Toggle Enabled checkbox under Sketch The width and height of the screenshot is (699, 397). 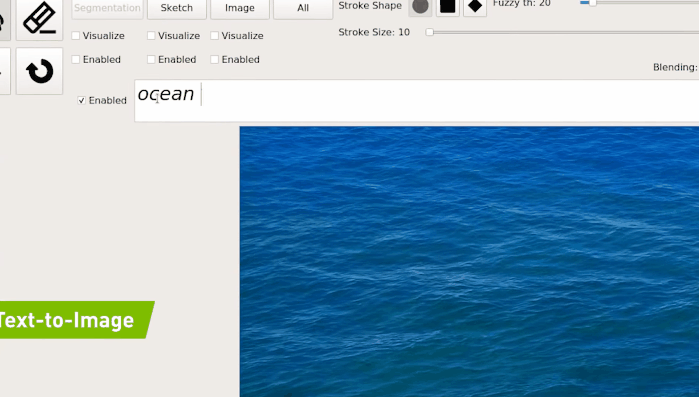coord(151,59)
